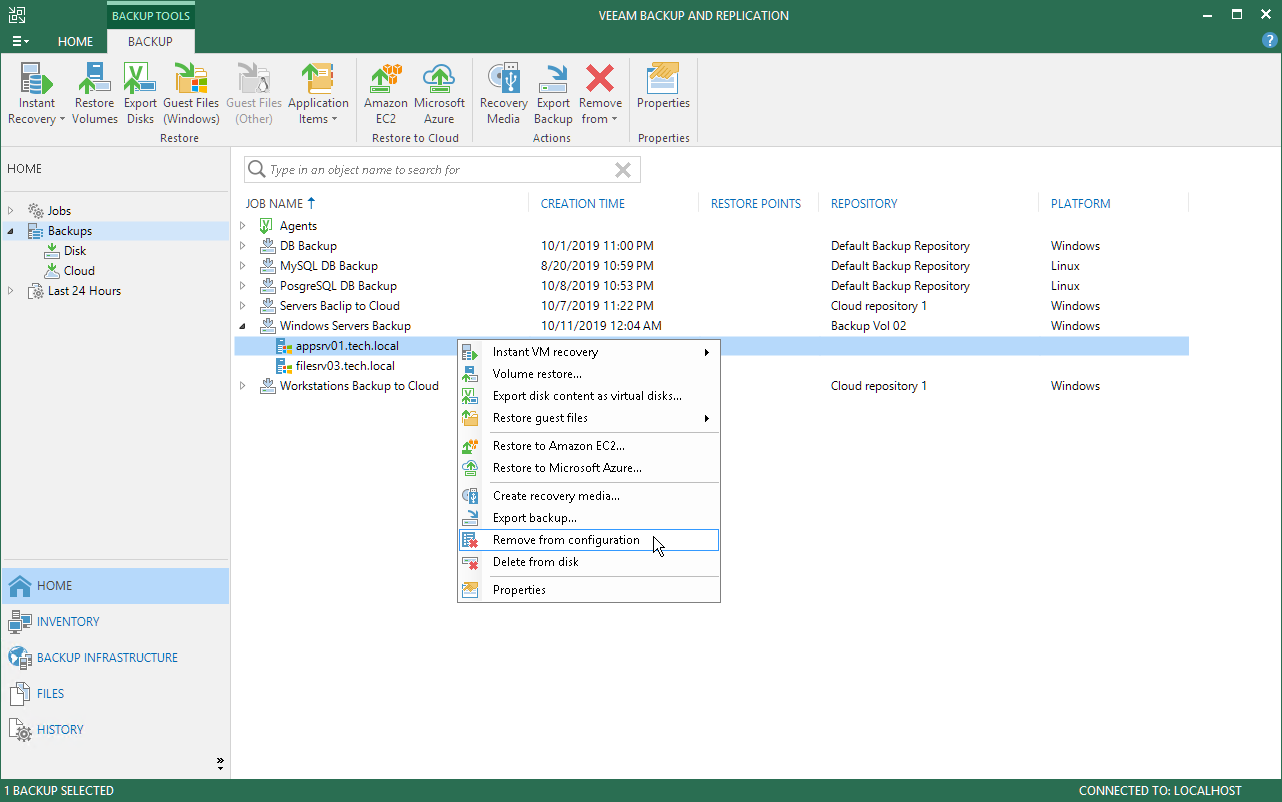The height and width of the screenshot is (802, 1282).
Task: Click 10/1/2019 11:00 PM creation time
Action: tap(597, 246)
